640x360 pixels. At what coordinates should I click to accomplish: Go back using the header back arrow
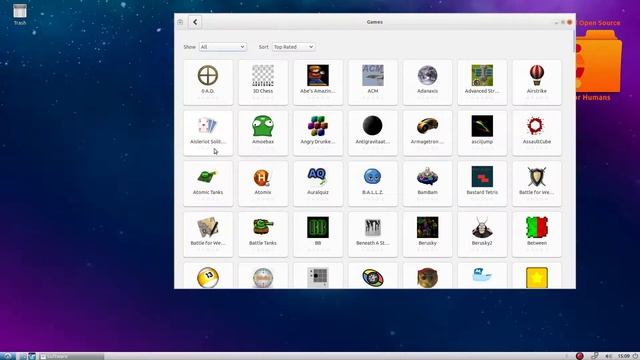[x=195, y=22]
